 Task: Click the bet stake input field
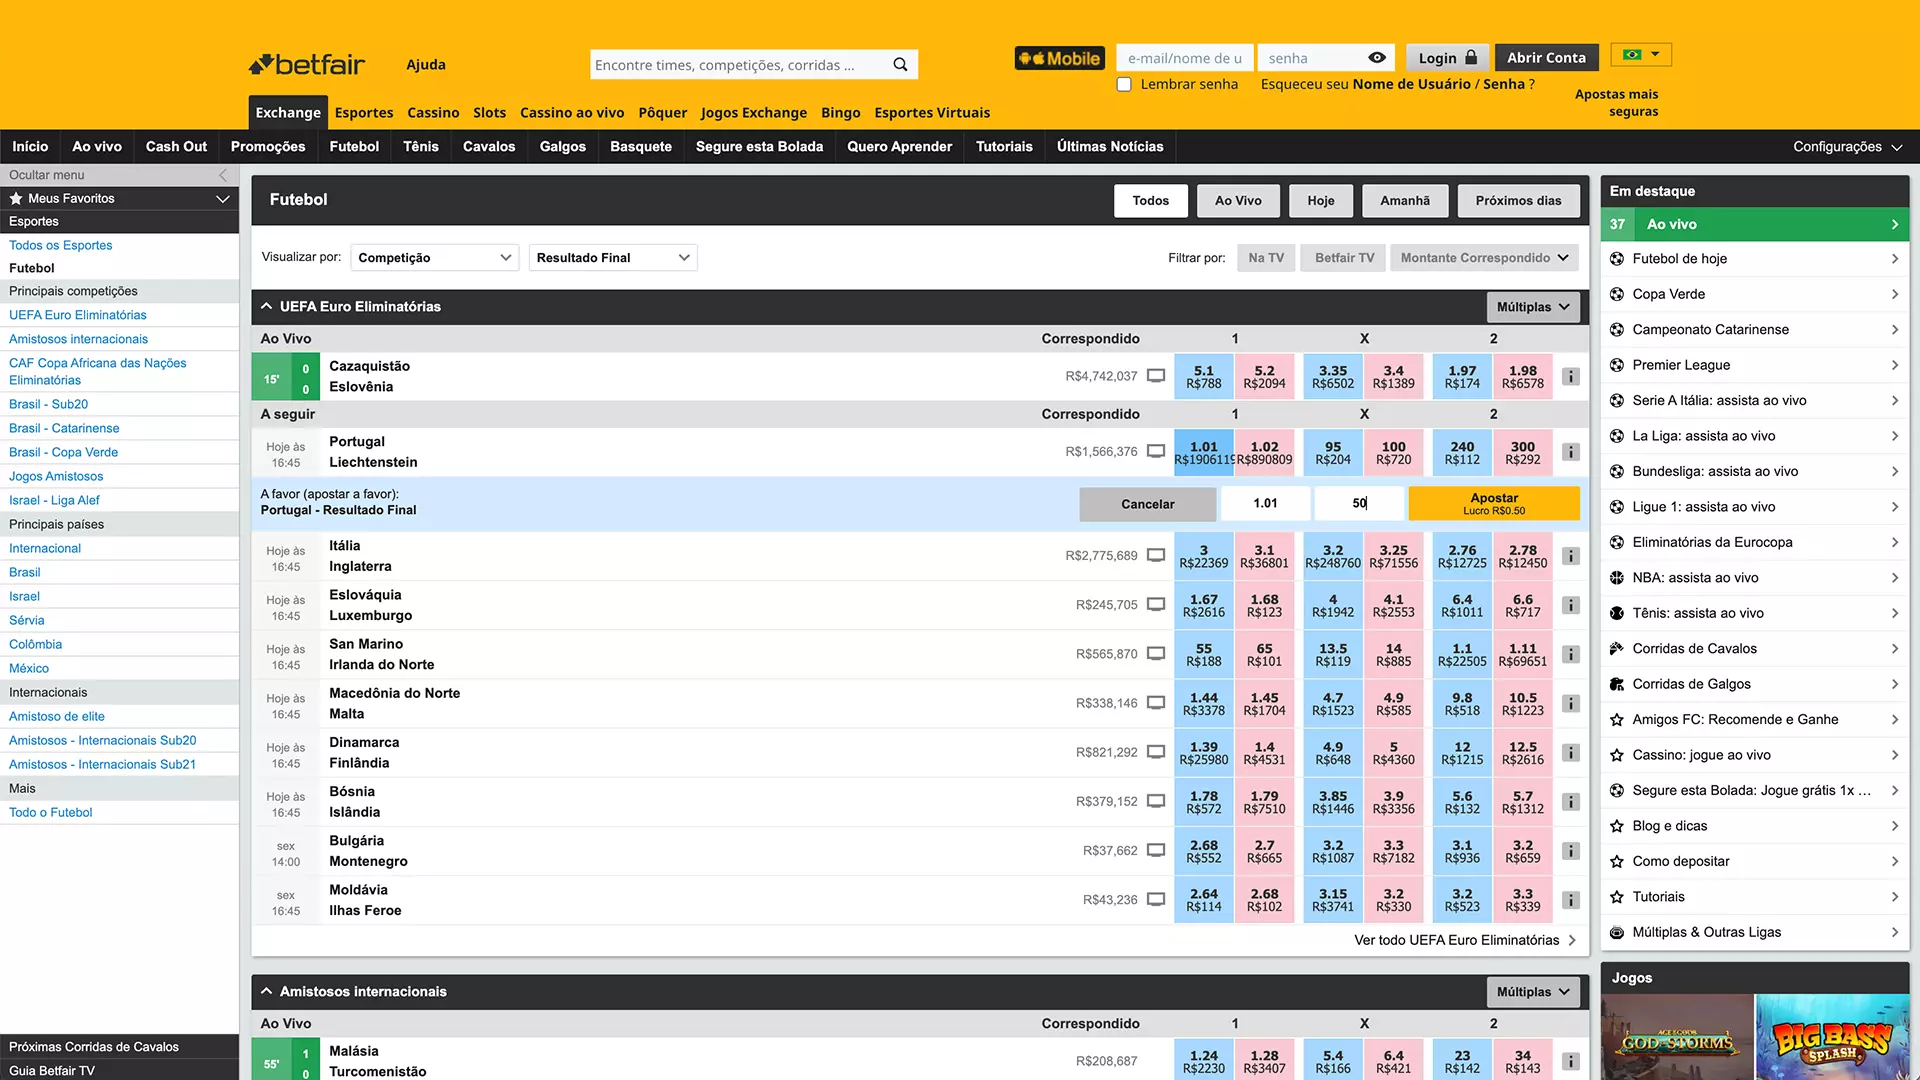(x=1358, y=504)
